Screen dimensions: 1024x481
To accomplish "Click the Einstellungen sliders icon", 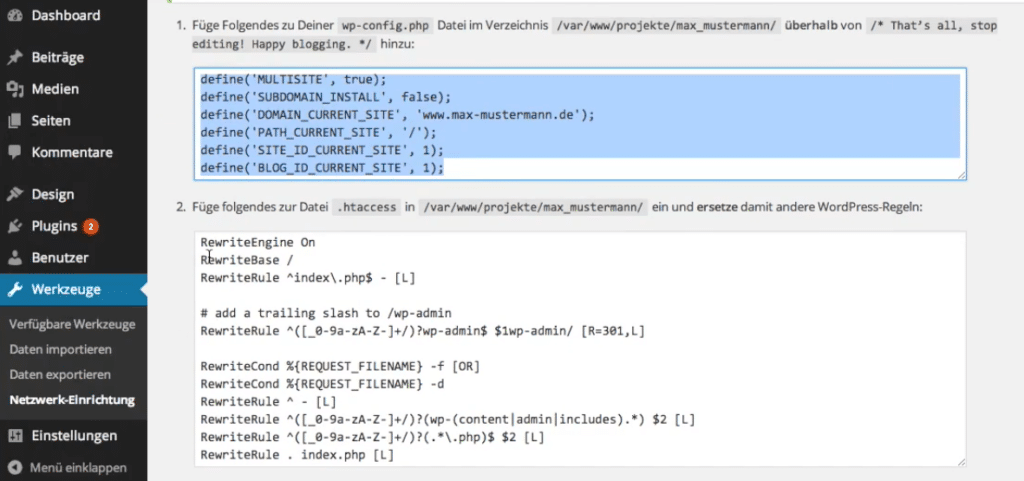I will click(14, 436).
